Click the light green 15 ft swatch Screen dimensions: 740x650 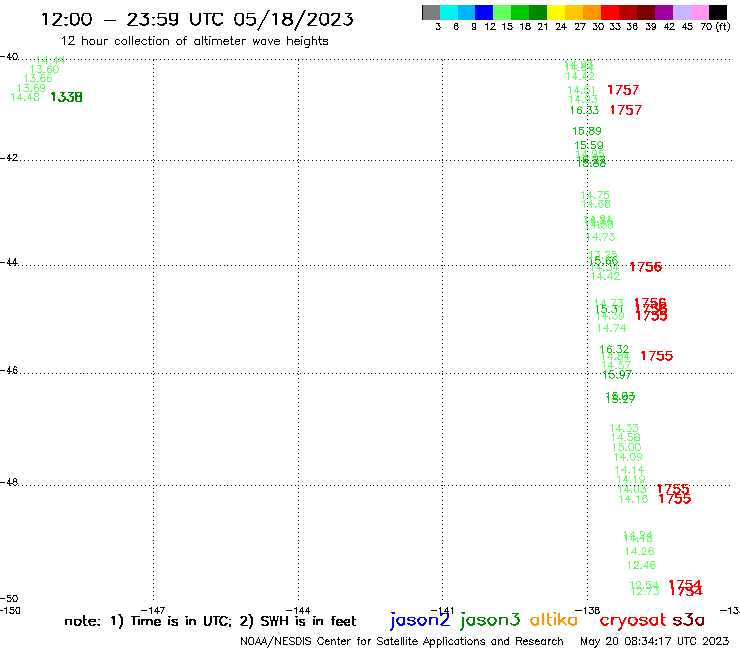502,12
